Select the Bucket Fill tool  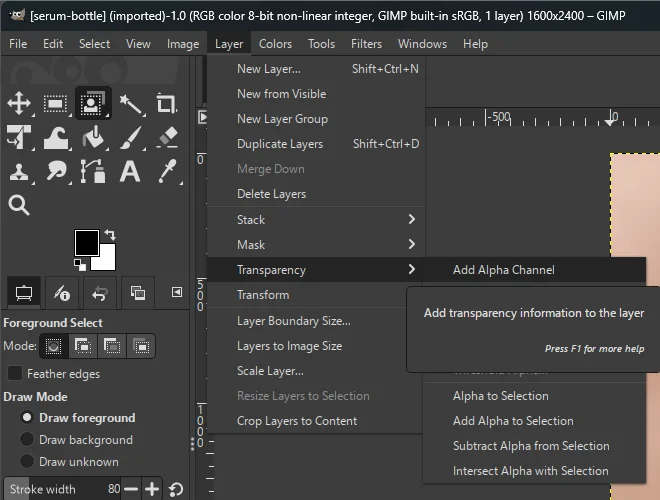[93, 138]
